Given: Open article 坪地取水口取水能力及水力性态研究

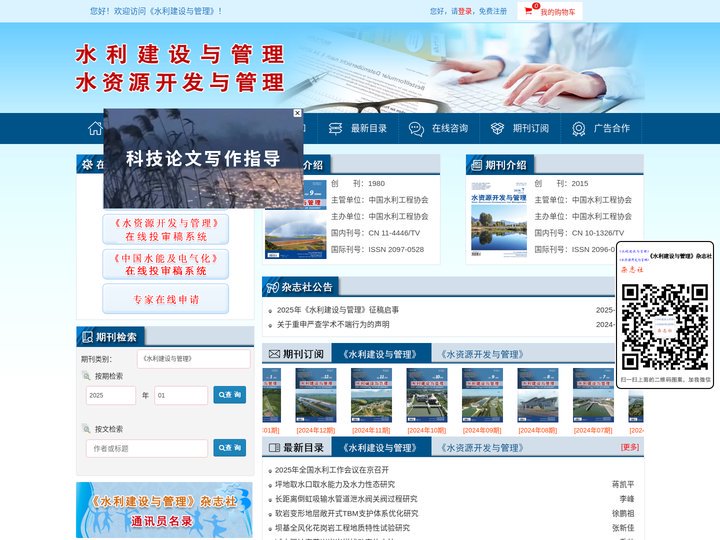Looking at the screenshot, I should tap(335, 484).
